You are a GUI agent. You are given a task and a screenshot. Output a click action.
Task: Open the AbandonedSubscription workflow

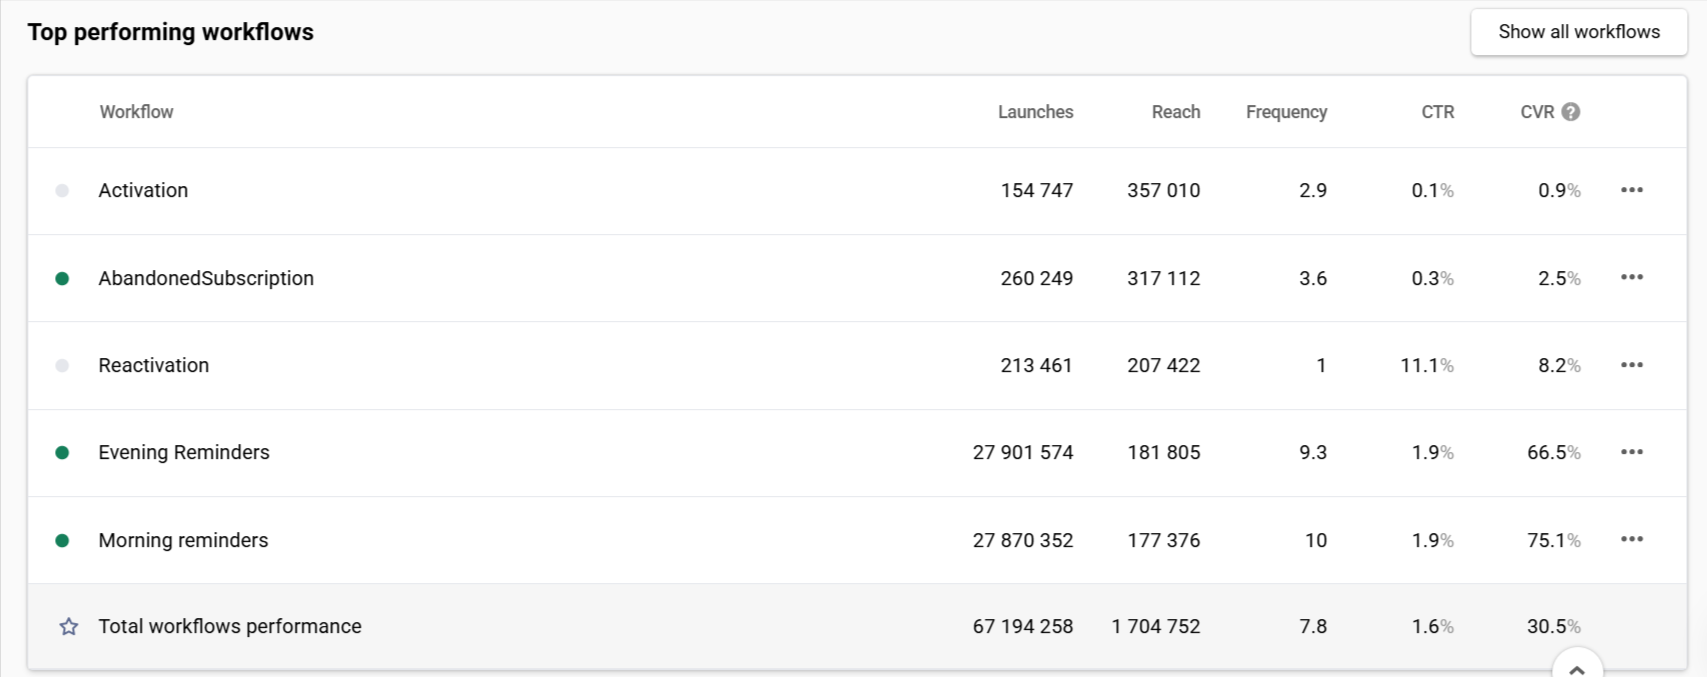(206, 278)
